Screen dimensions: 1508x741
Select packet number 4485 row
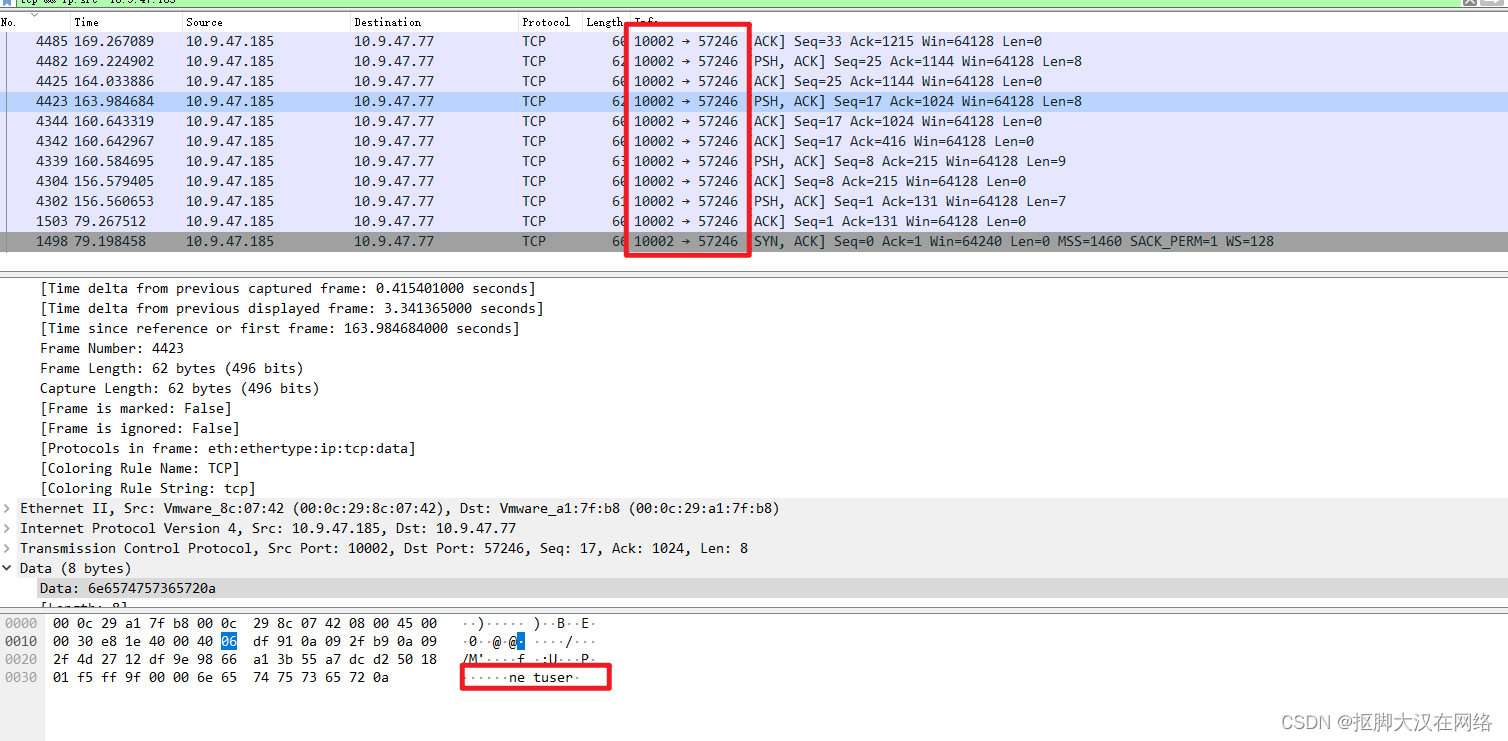click(x=754, y=41)
